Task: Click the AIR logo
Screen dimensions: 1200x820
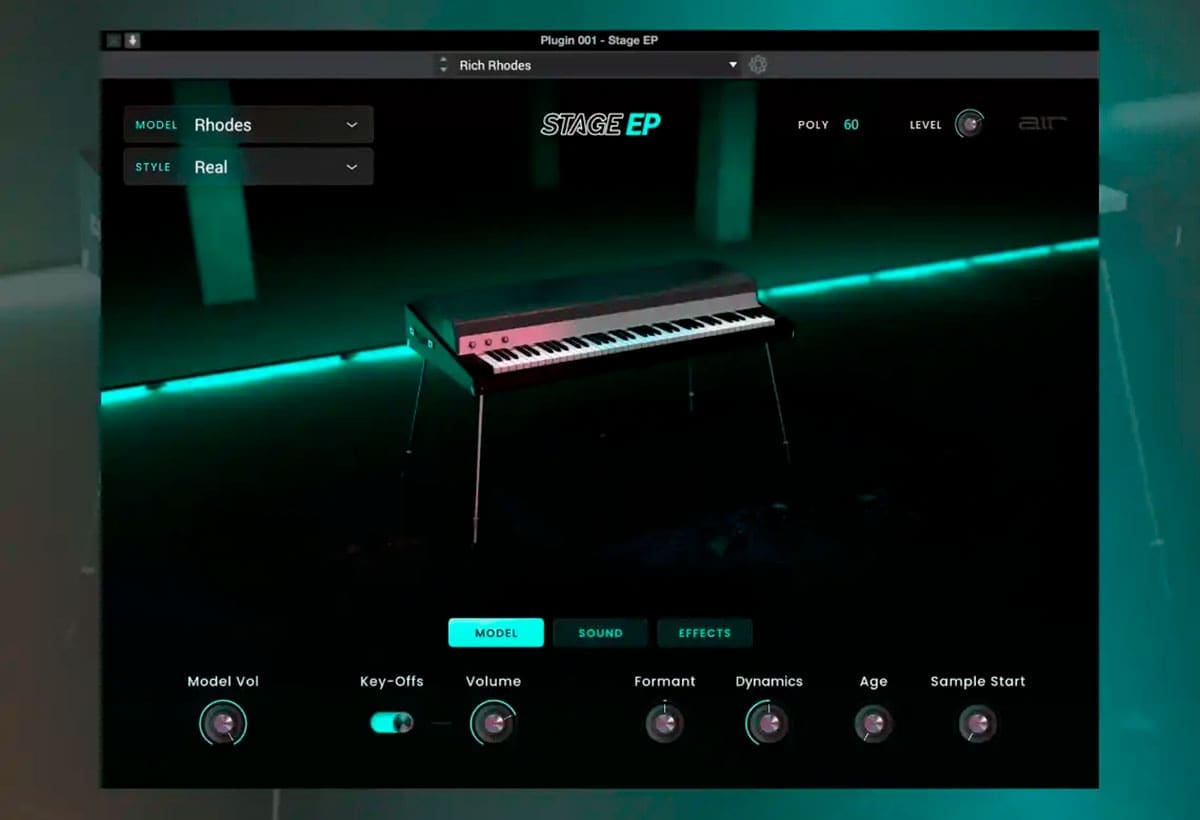Action: 1043,123
